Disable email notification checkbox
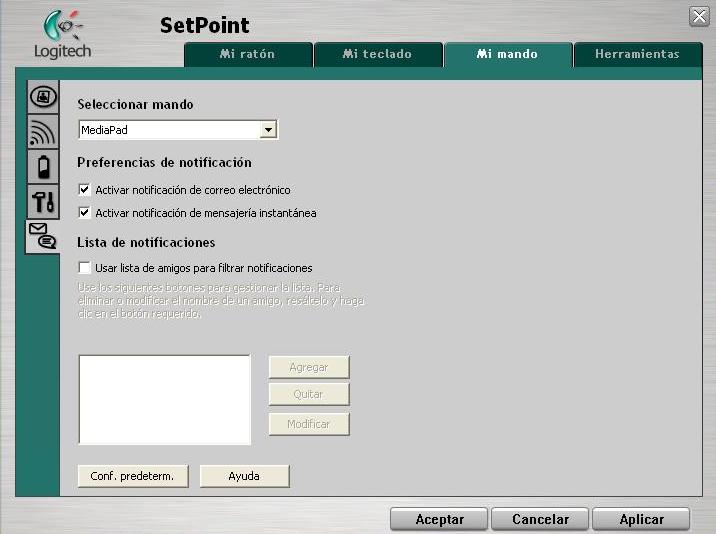This screenshot has width=716, height=534. (84, 190)
